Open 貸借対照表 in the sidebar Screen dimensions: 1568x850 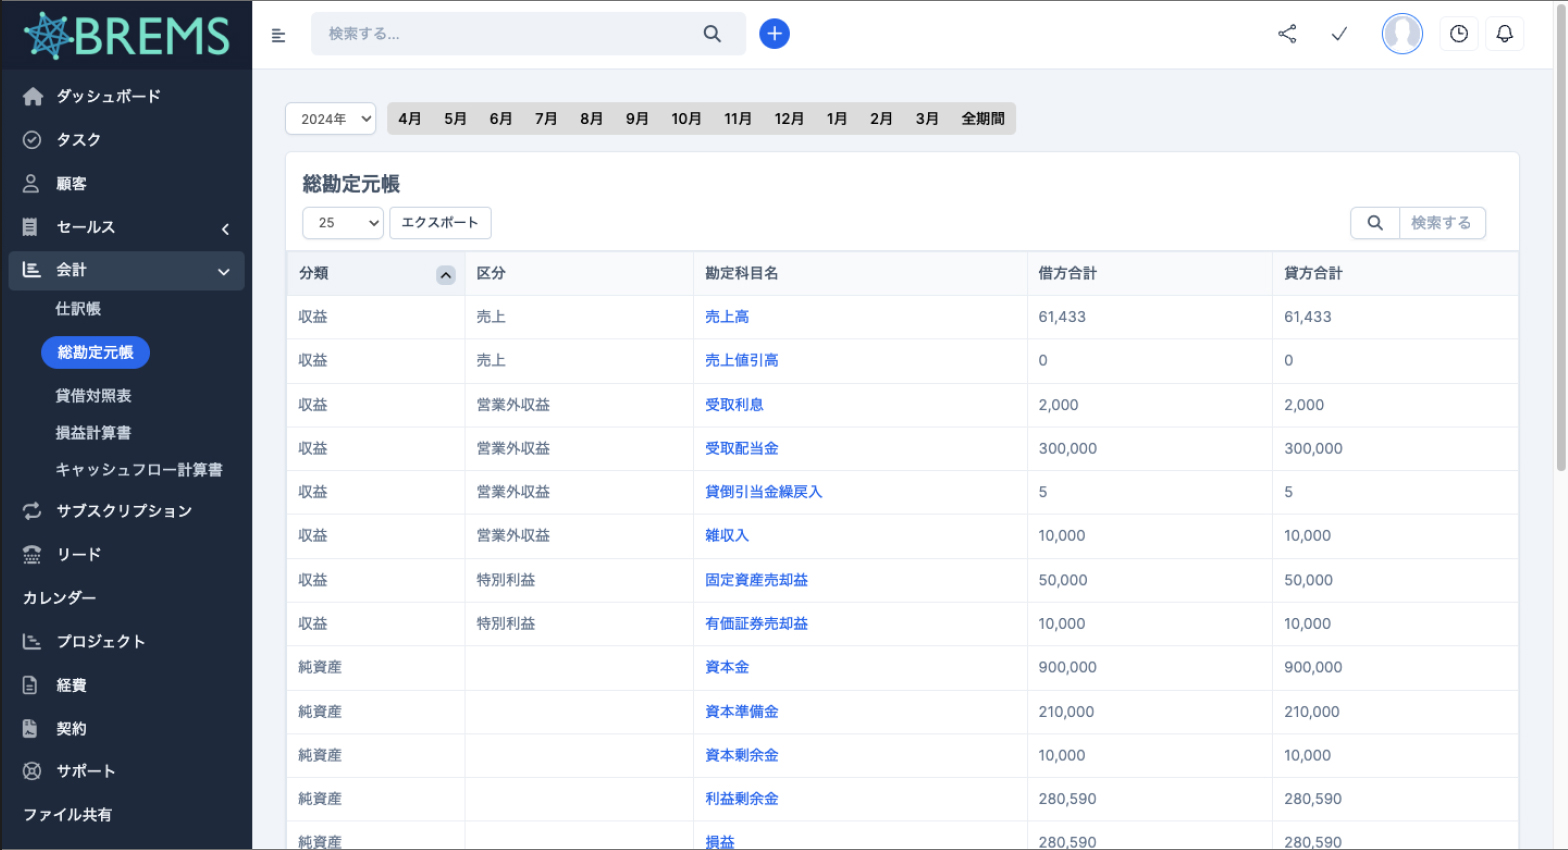pos(93,396)
